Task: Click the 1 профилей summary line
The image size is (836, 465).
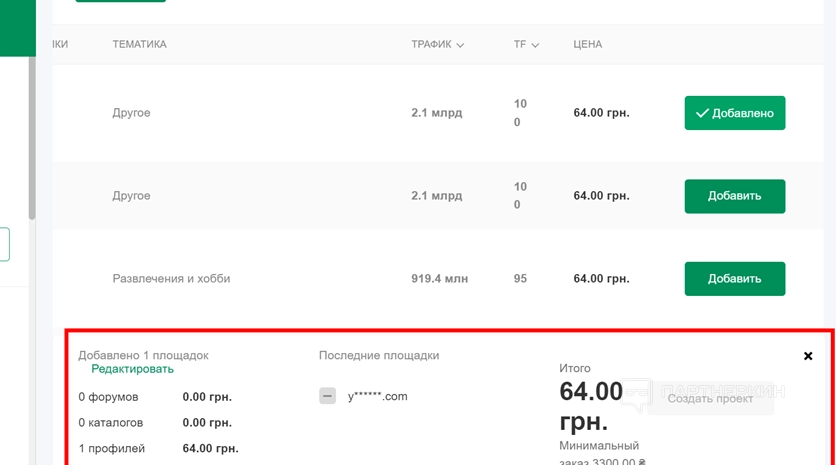Action: coord(112,448)
